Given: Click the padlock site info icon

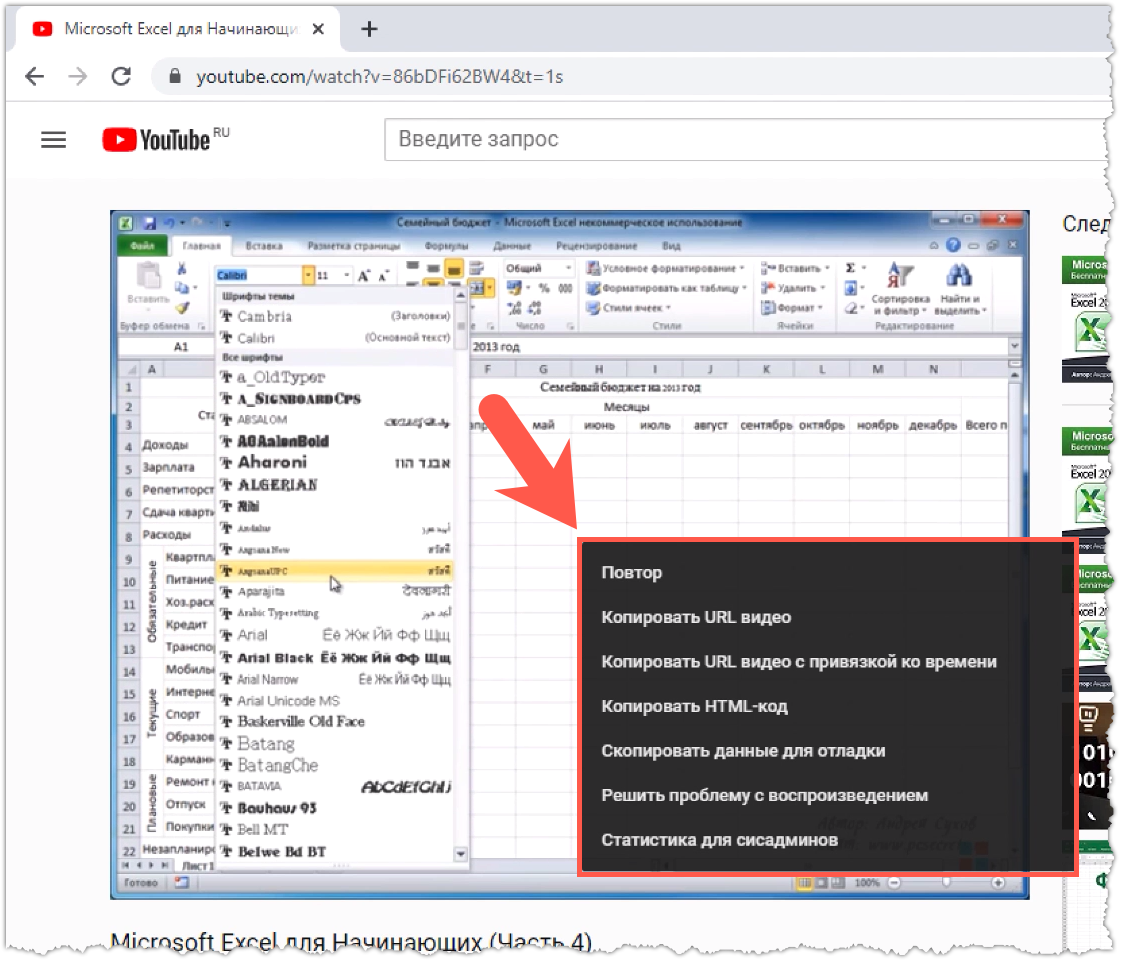Looking at the screenshot, I should 174,76.
